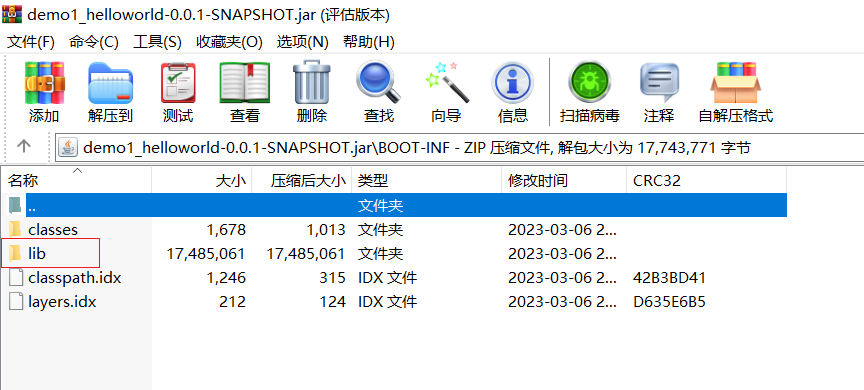Start Virus Scan (扫描病毒) icon

click(x=590, y=91)
